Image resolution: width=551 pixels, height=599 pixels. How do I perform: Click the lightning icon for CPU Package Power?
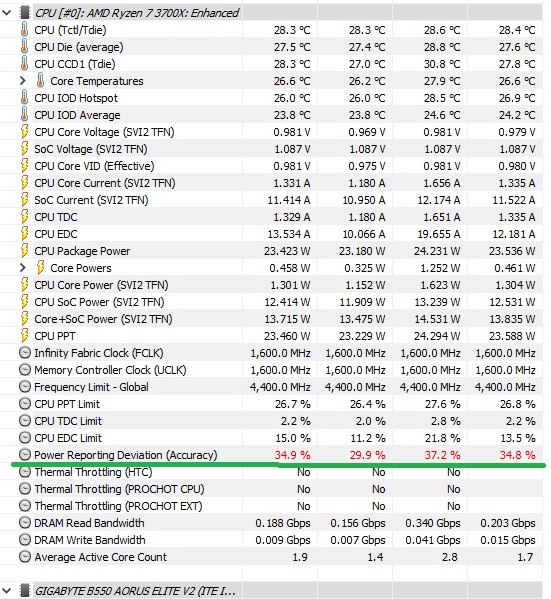(x=24, y=251)
